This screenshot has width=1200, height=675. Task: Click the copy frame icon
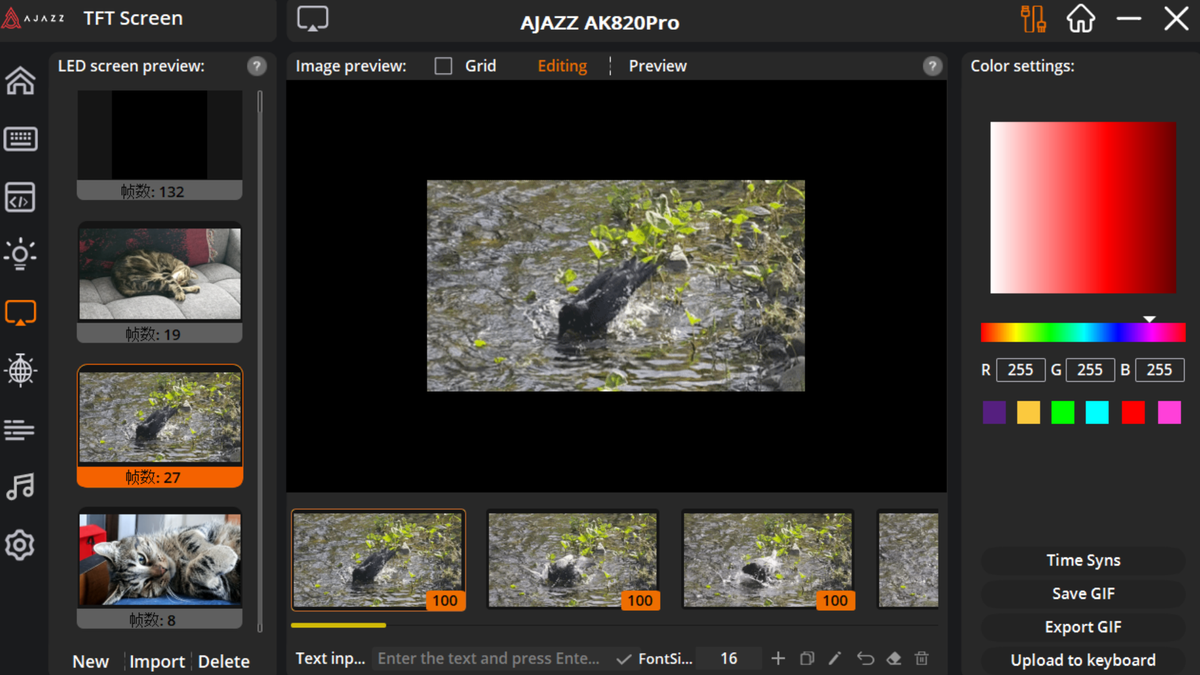tap(807, 658)
